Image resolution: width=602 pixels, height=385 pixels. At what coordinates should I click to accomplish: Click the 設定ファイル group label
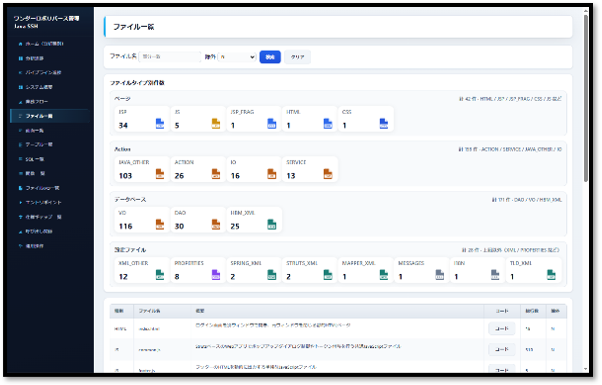[130, 250]
